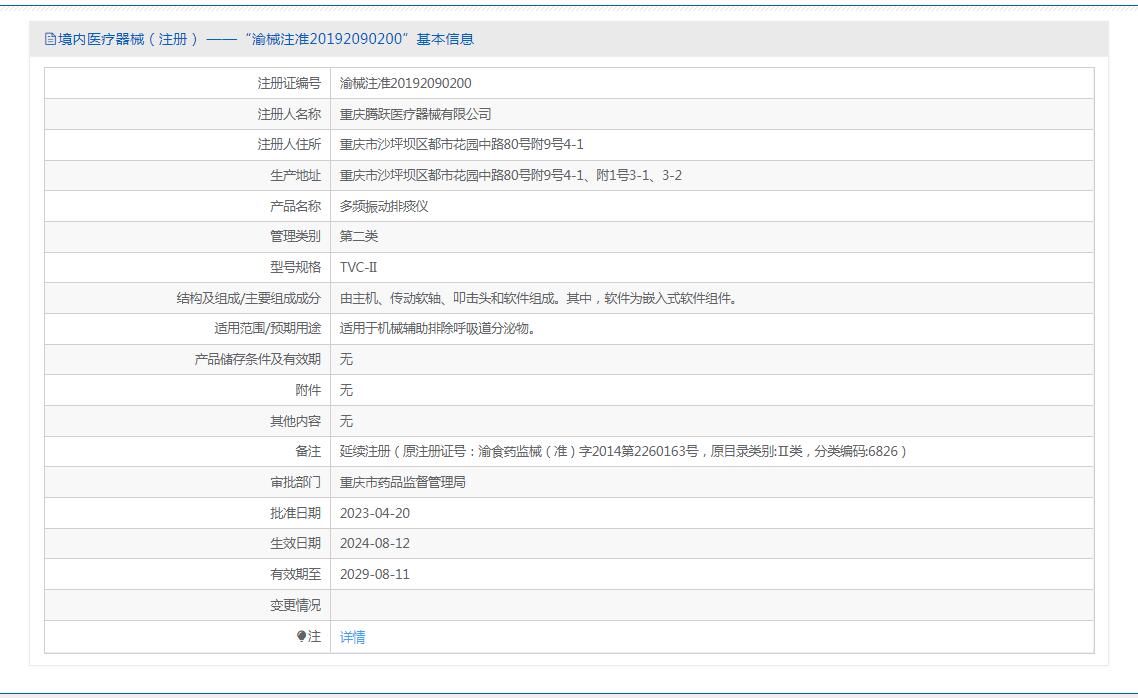Image resolution: width=1138 pixels, height=698 pixels.
Task: Select model specification TVC-II
Action: (x=359, y=267)
